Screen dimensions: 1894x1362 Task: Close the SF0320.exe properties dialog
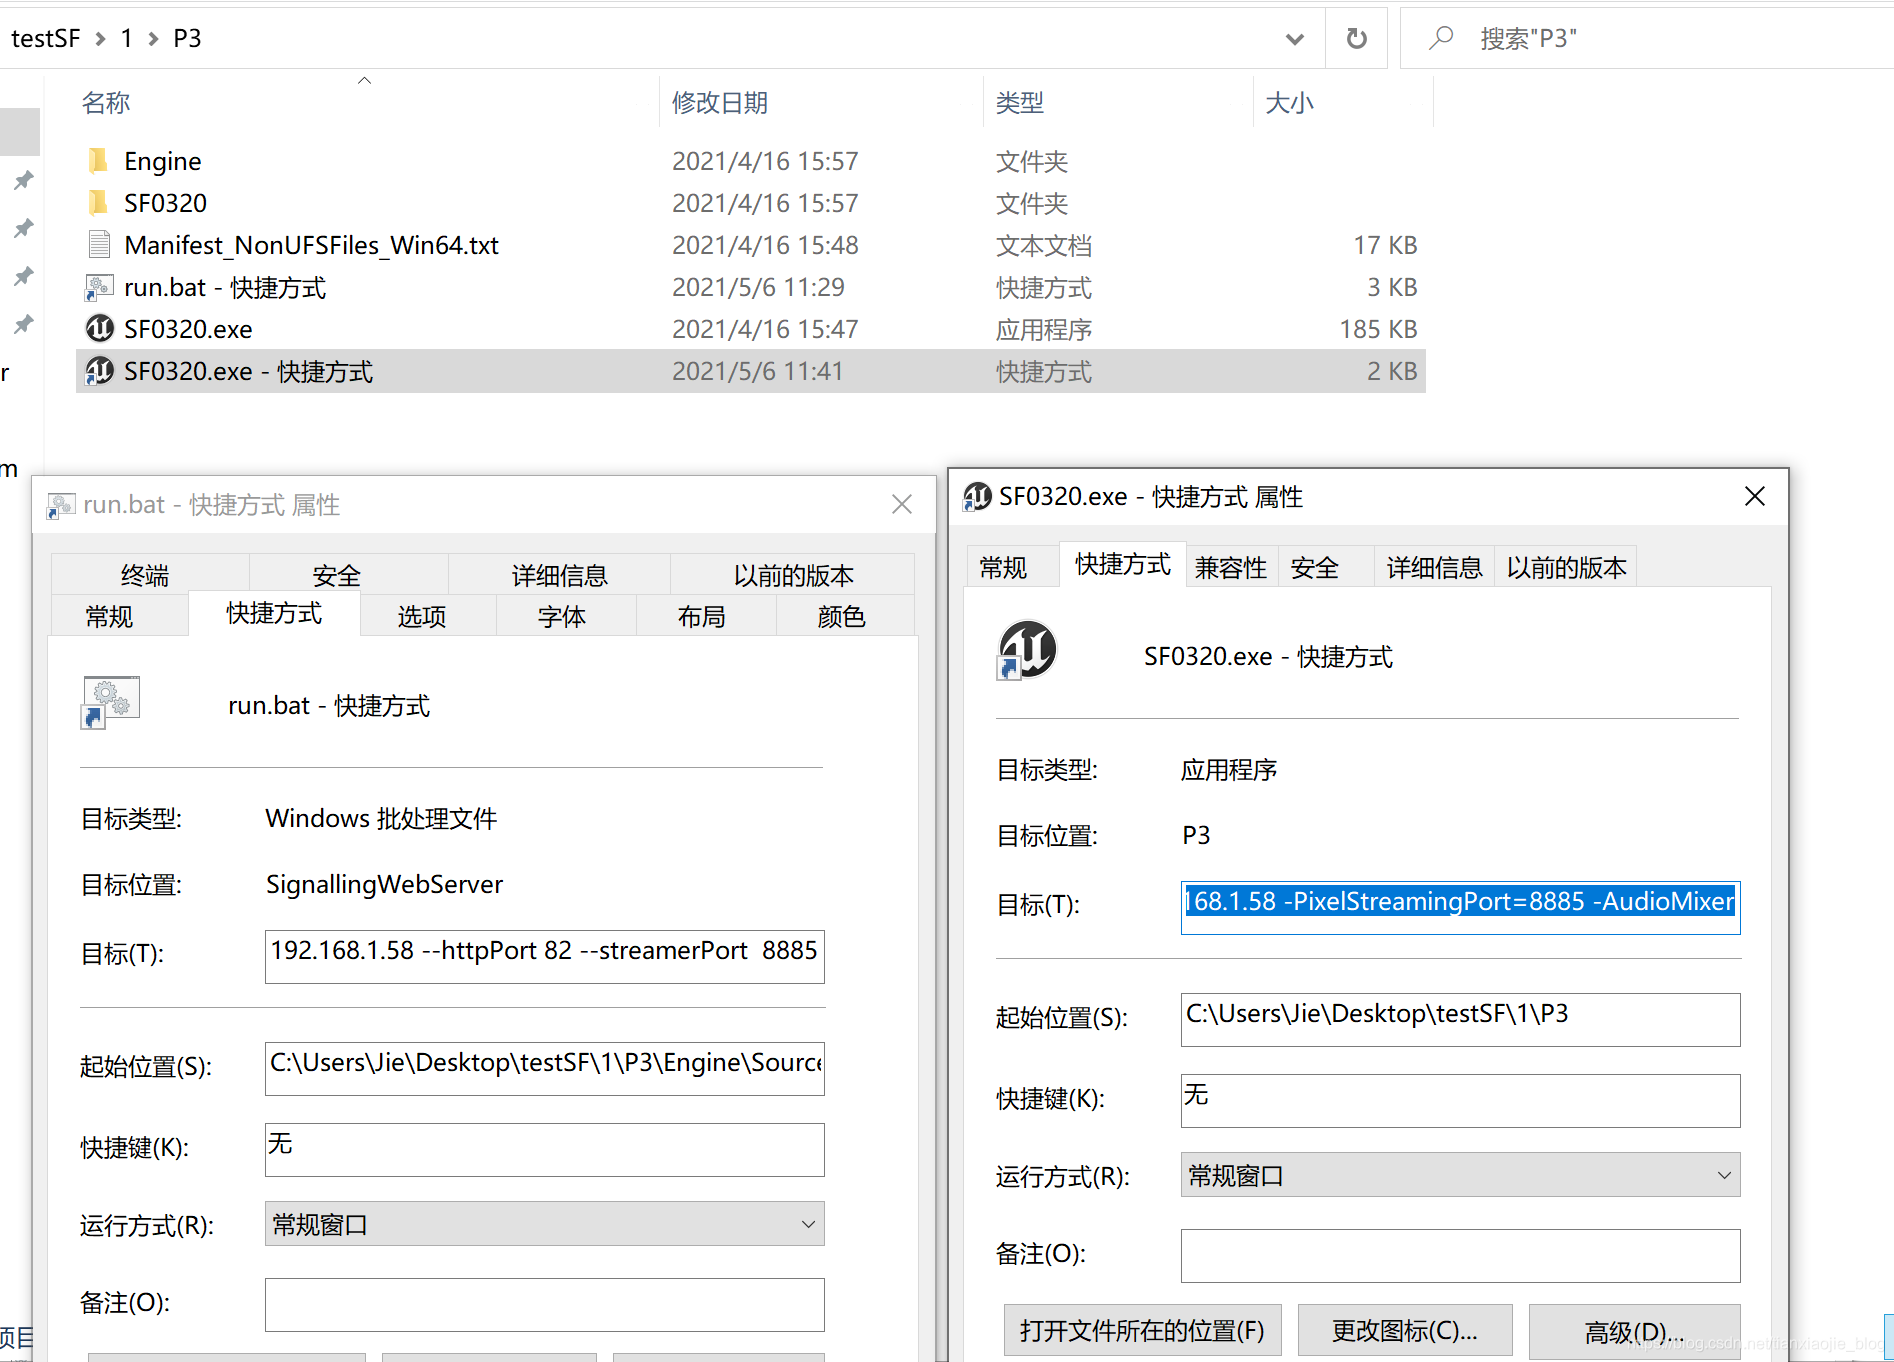[1754, 496]
